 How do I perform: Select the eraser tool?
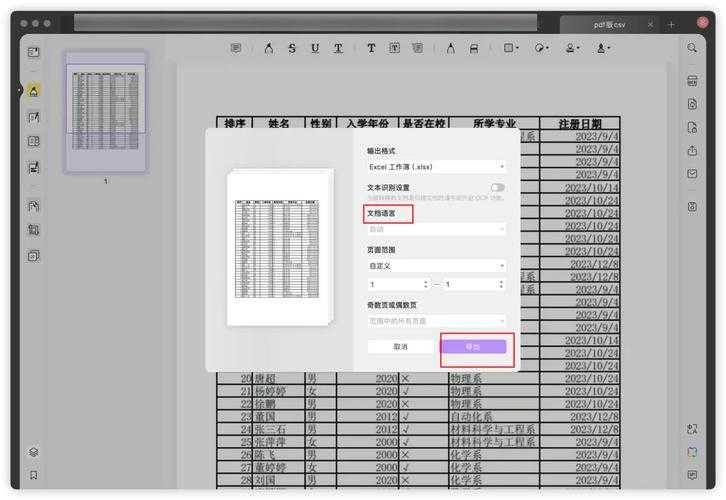click(x=474, y=48)
